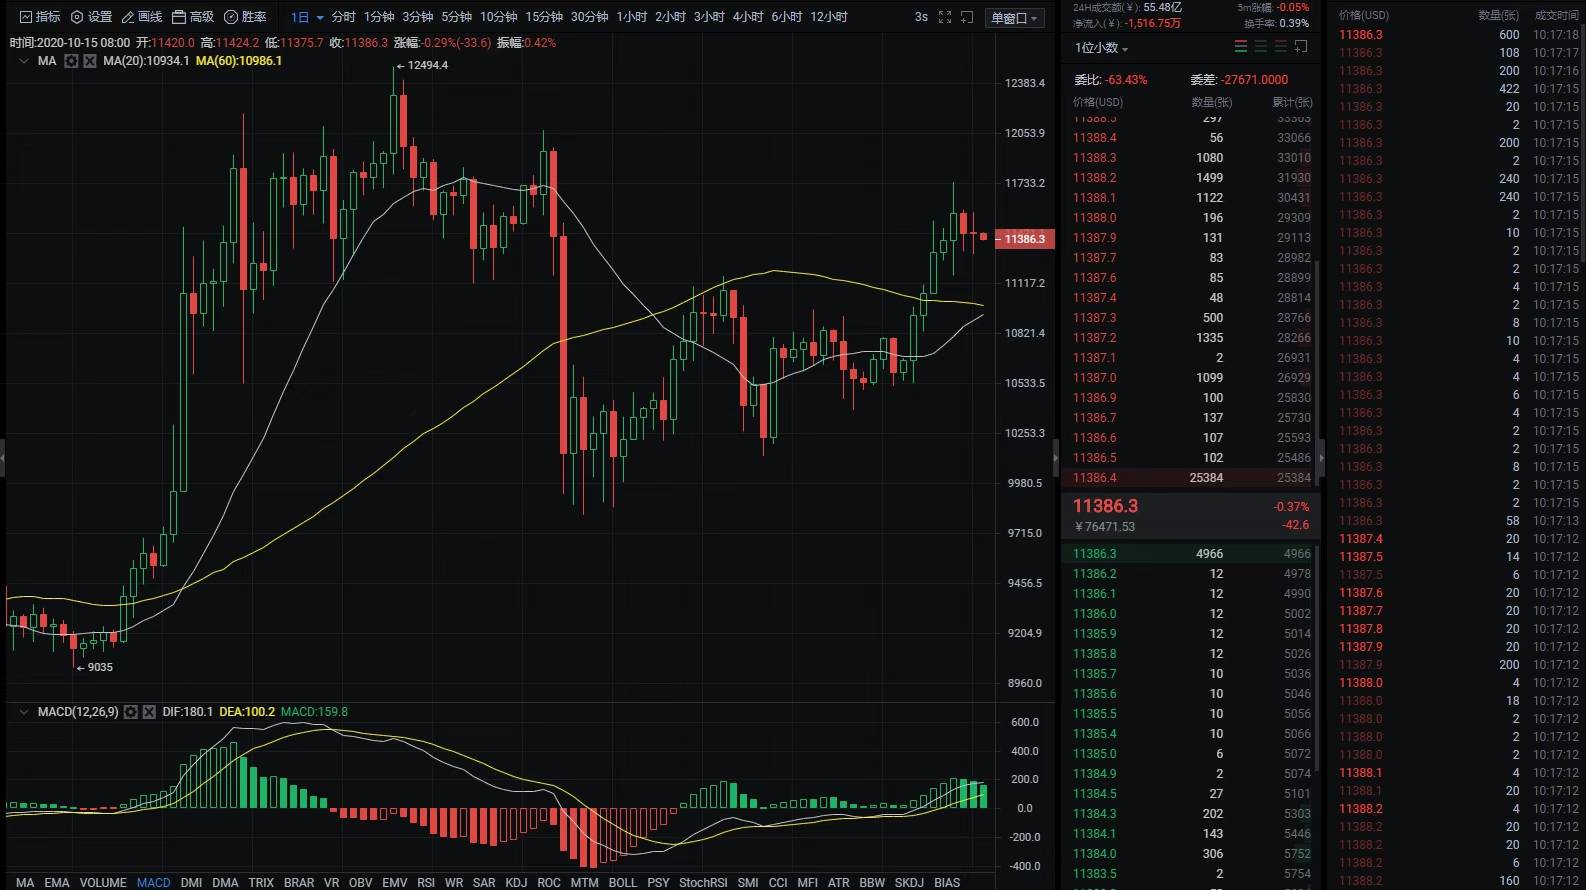Select the EMA indicator tab
This screenshot has width=1586, height=890.
57,883
